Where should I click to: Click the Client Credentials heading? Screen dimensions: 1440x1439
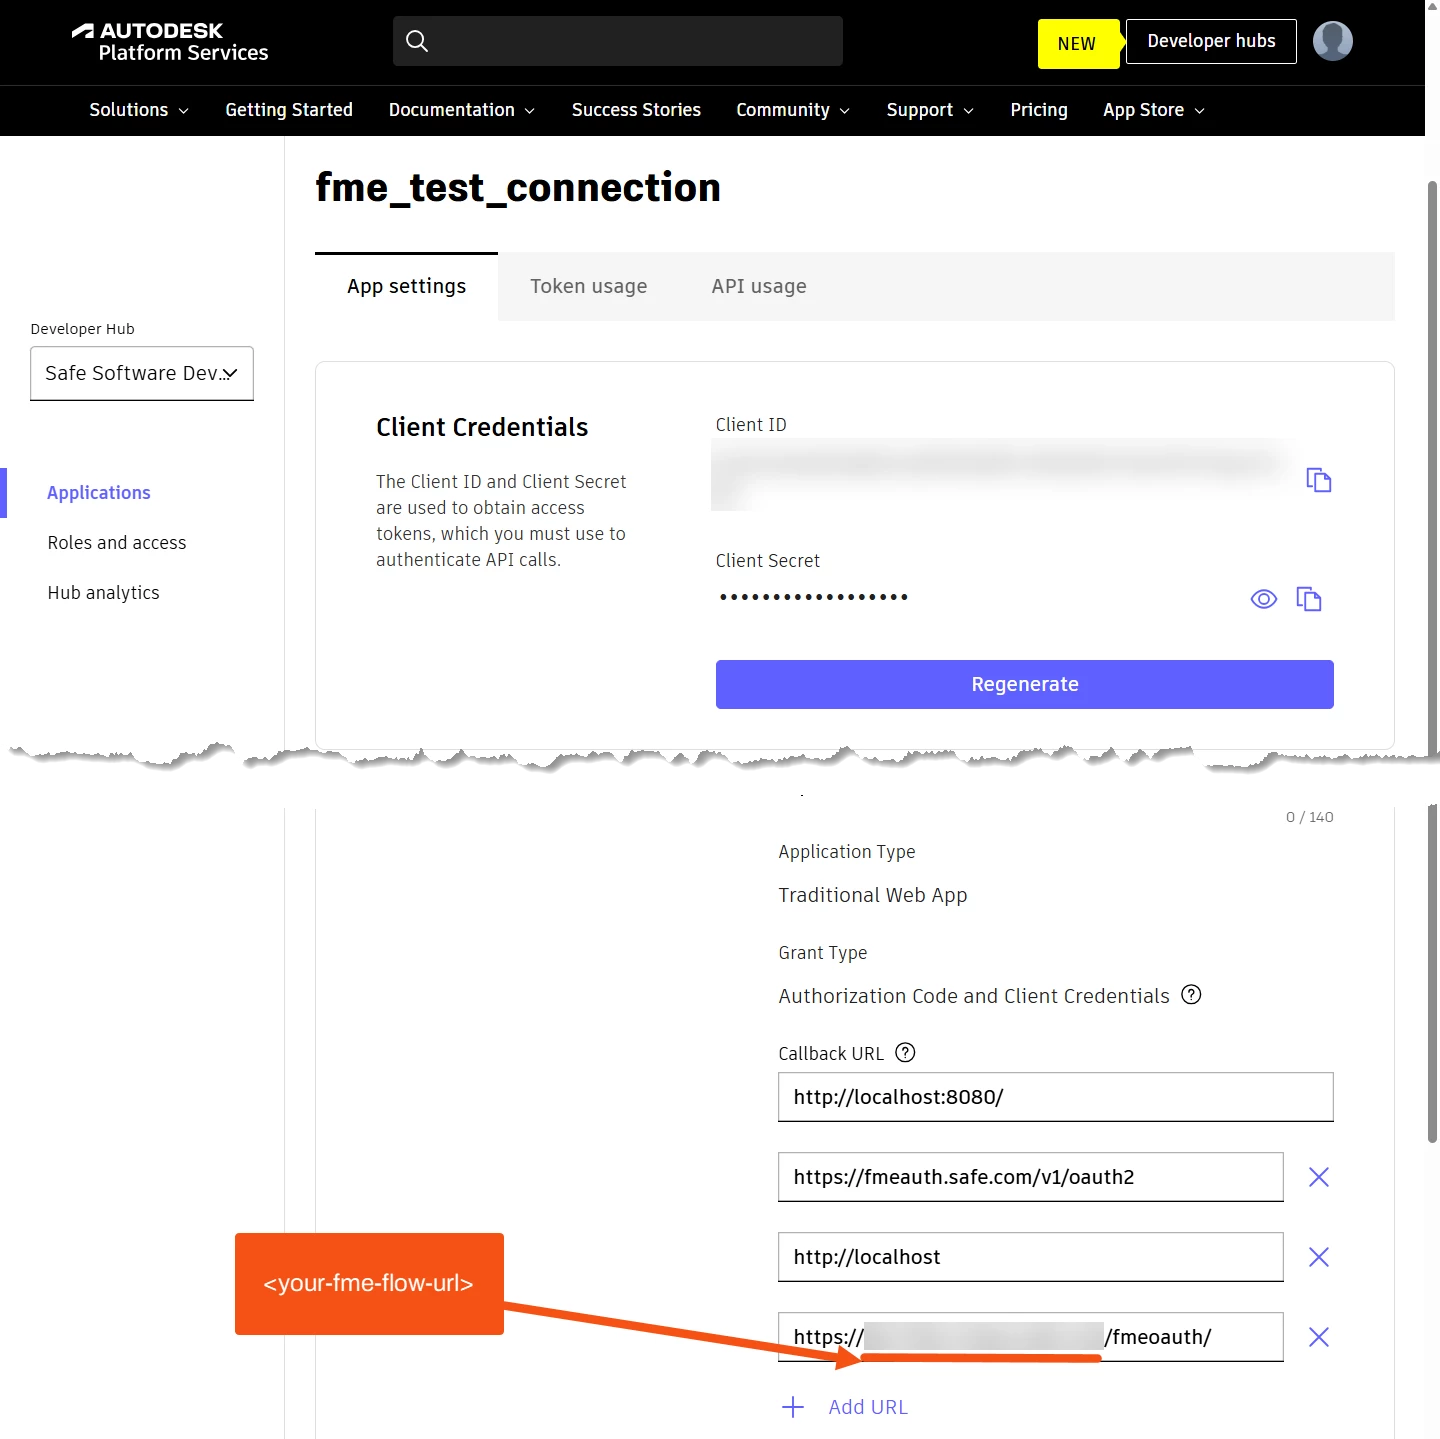tap(482, 427)
